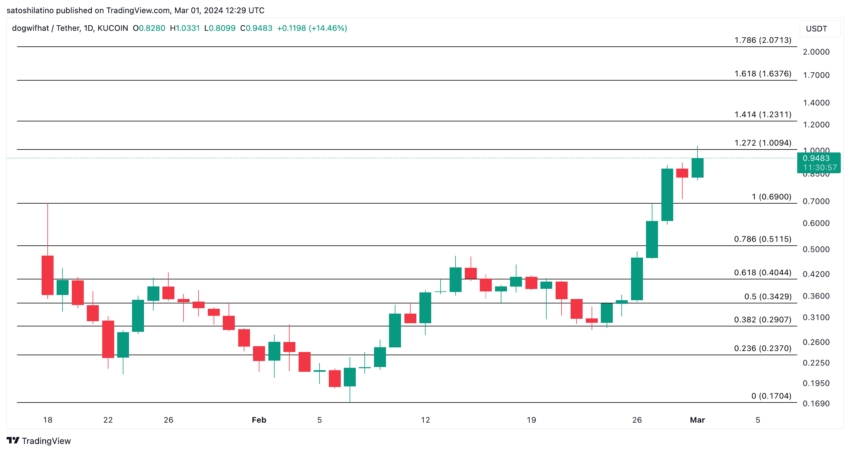
Task: Click the dogwifhat / Tether symbol title
Action: (45, 28)
